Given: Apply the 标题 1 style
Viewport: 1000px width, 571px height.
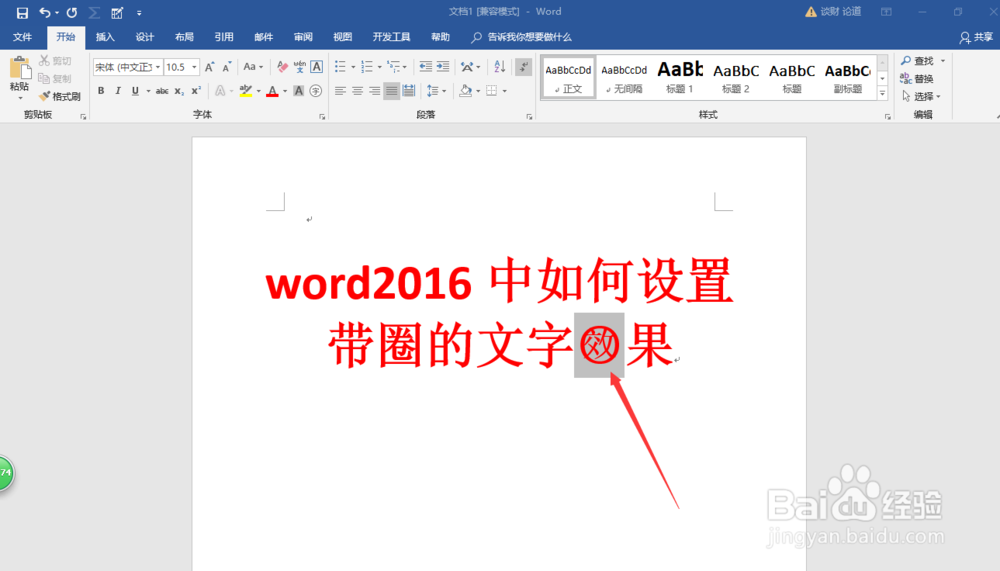Looking at the screenshot, I should tap(680, 77).
